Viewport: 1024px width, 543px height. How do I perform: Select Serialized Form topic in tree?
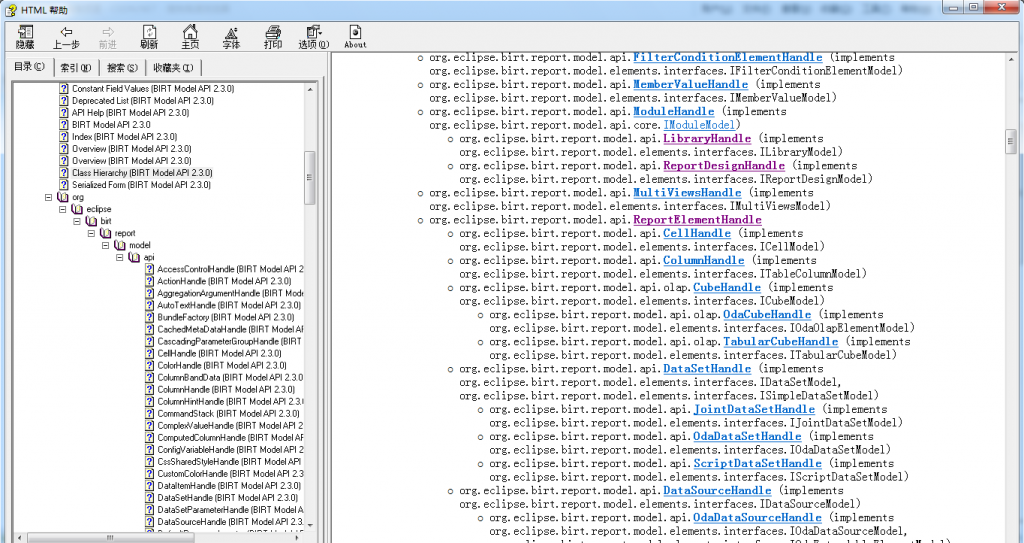coord(141,185)
